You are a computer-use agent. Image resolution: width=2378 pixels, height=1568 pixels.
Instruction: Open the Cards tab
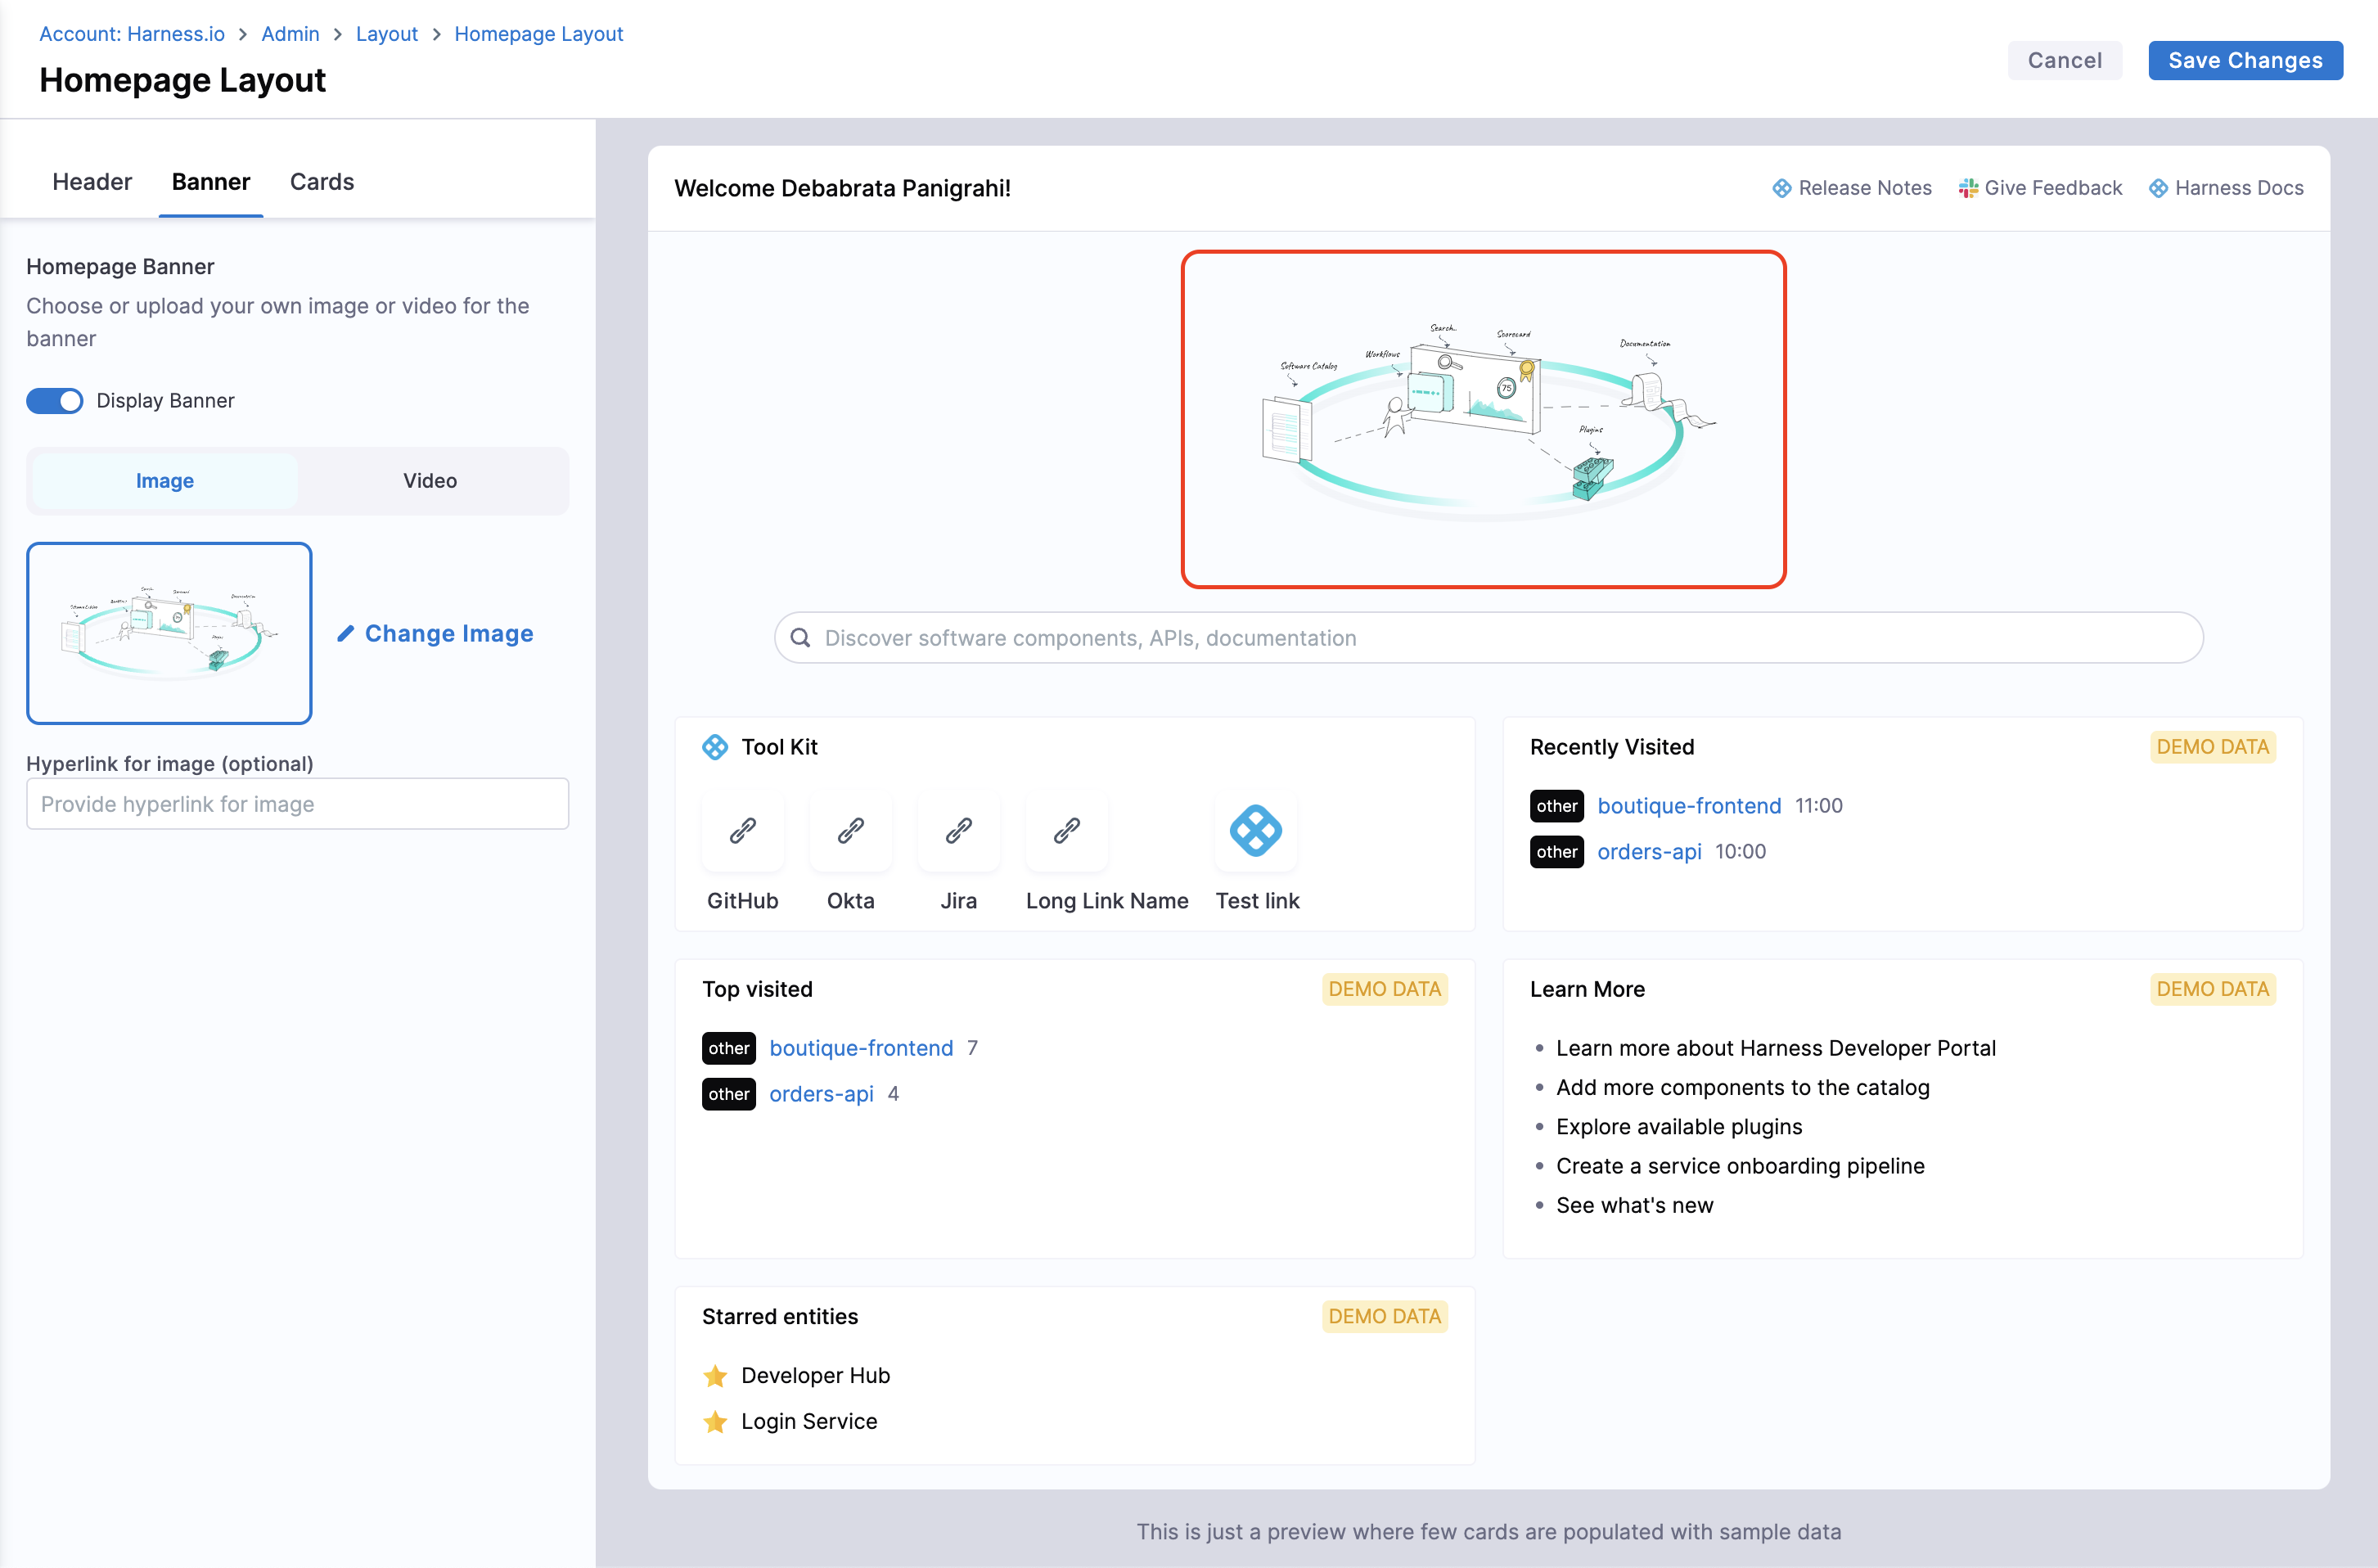pyautogui.click(x=322, y=182)
